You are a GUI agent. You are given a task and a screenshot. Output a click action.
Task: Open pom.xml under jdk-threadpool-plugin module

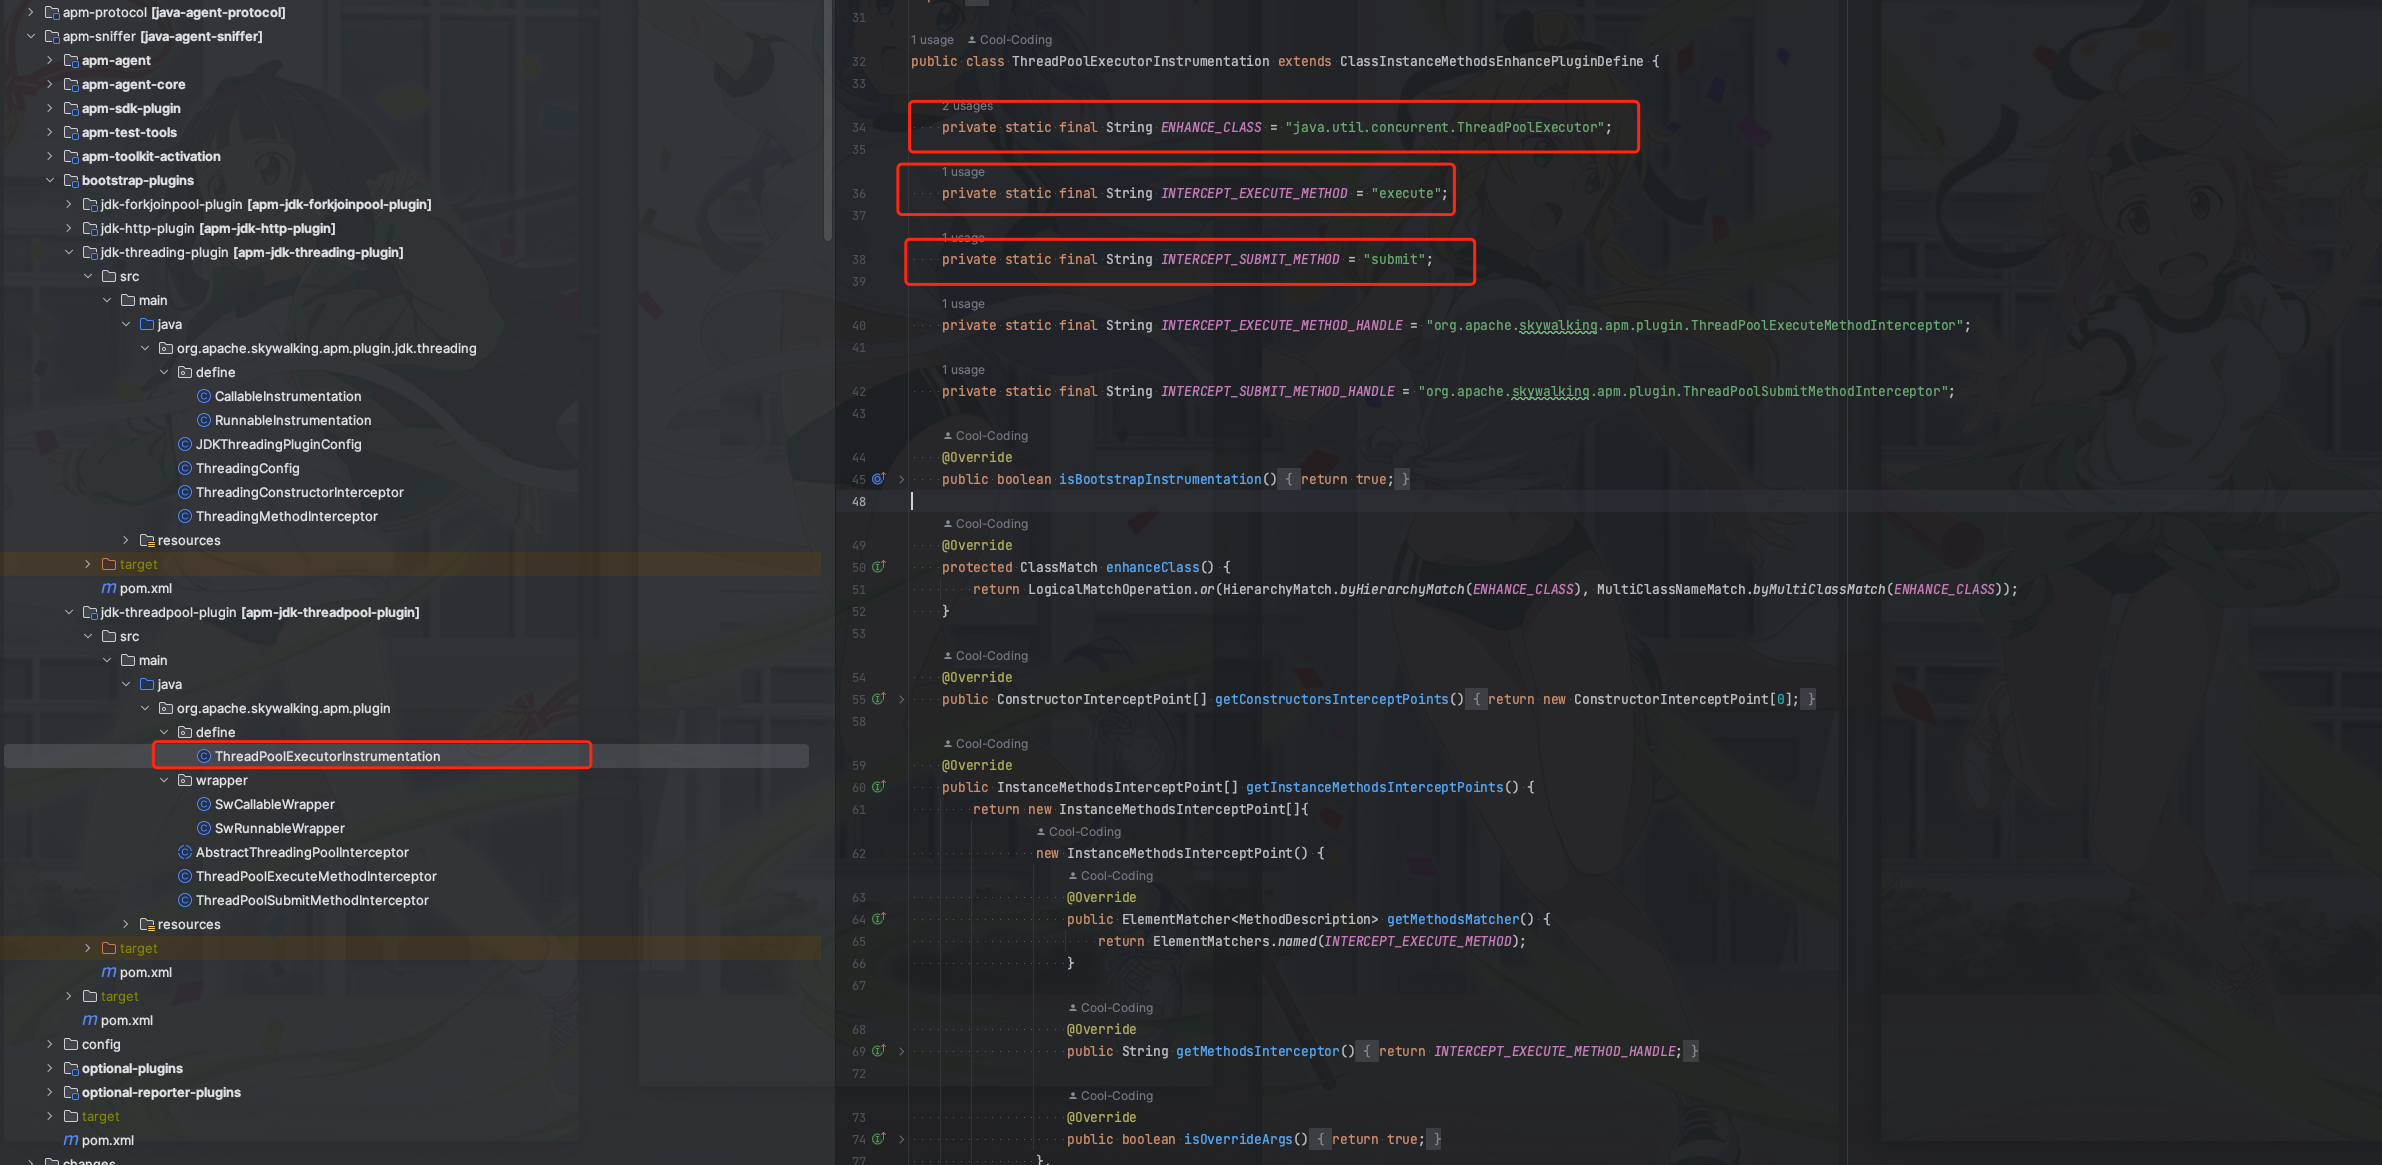tap(145, 972)
